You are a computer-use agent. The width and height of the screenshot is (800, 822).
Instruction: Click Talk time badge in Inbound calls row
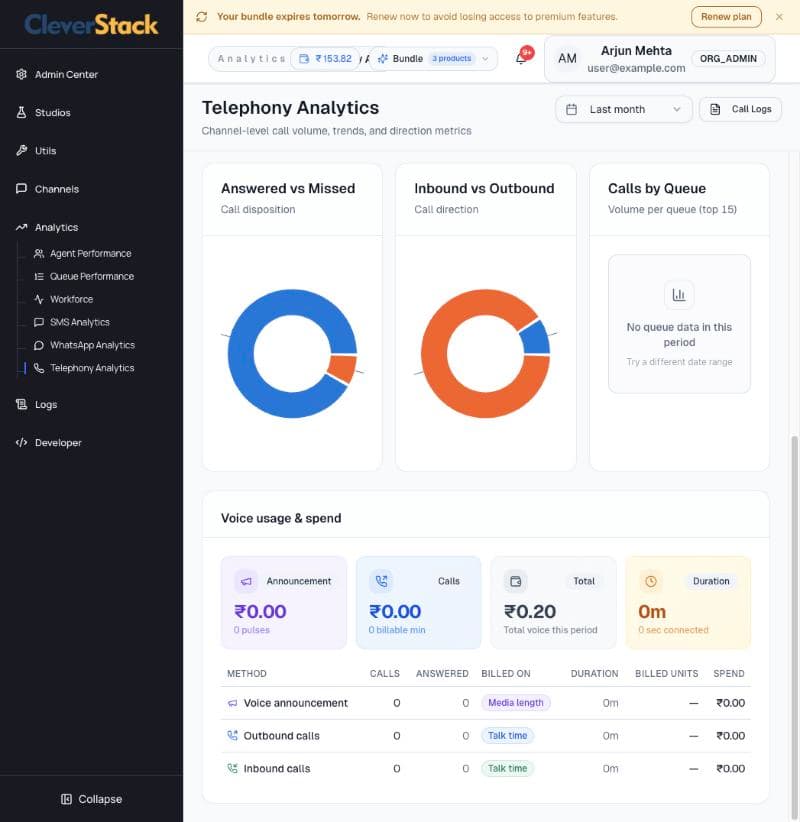pyautogui.click(x=507, y=769)
